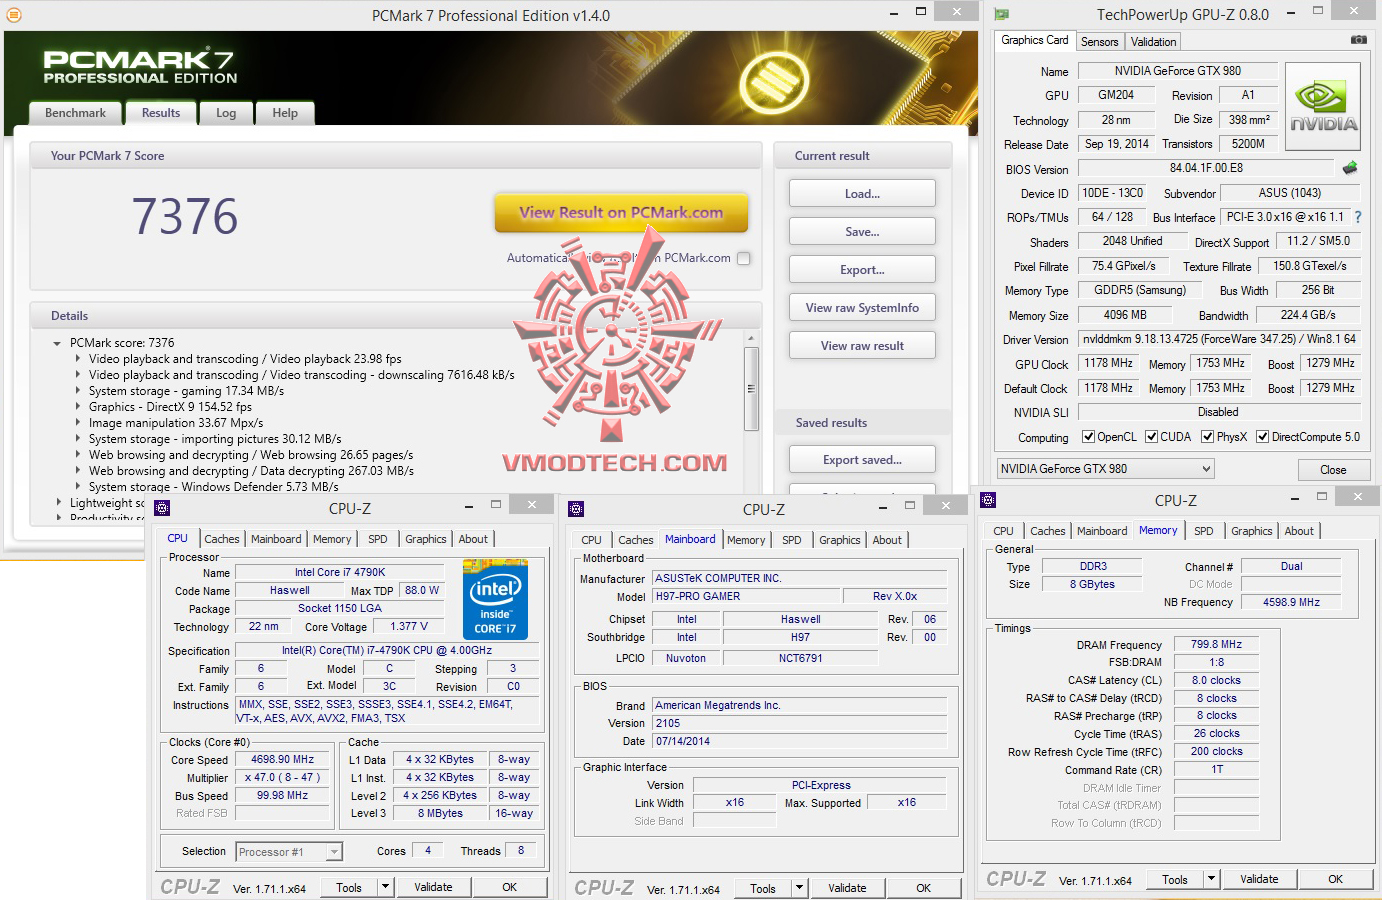
Task: Click the GPU-Z camera screenshot icon
Action: (1358, 40)
